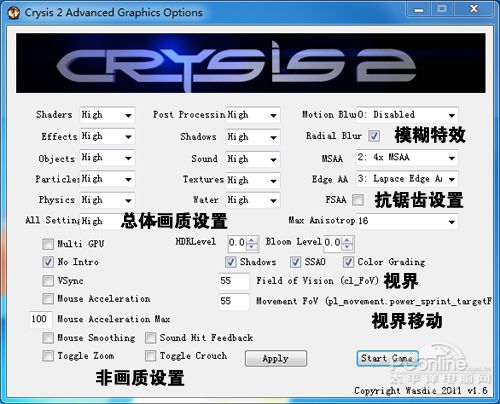500x404 pixels.
Task: Expand the Textures quality dropdown
Action: click(x=253, y=180)
